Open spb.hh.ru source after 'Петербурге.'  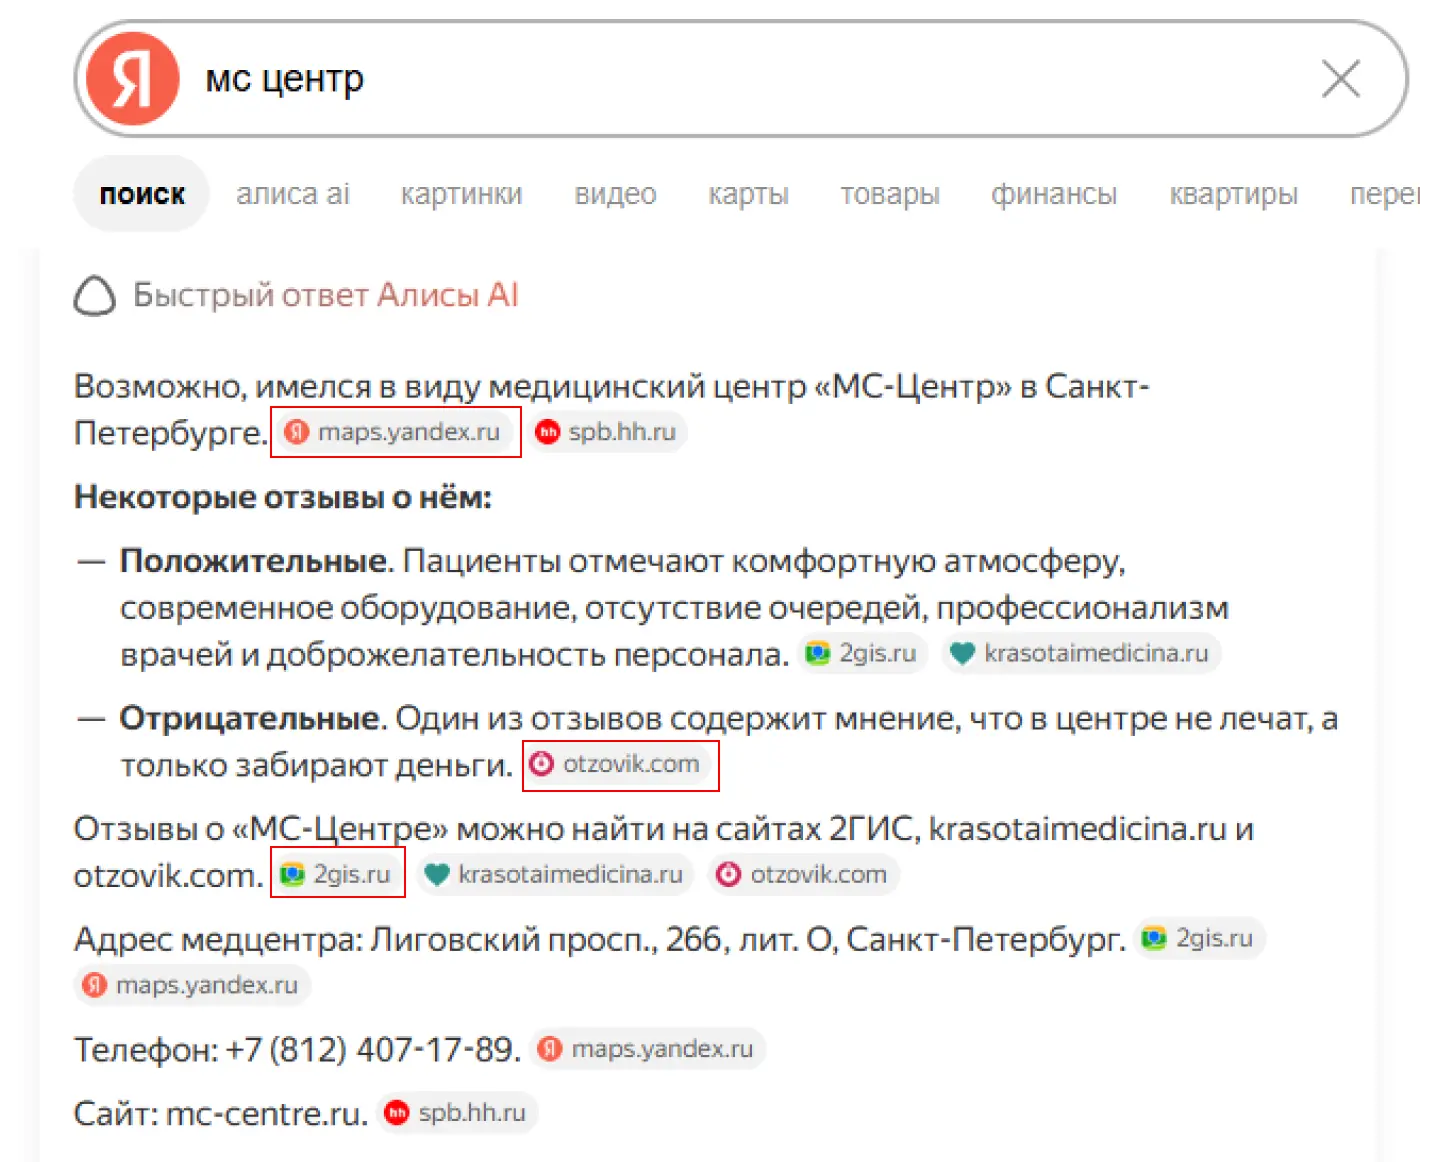pyautogui.click(x=608, y=432)
